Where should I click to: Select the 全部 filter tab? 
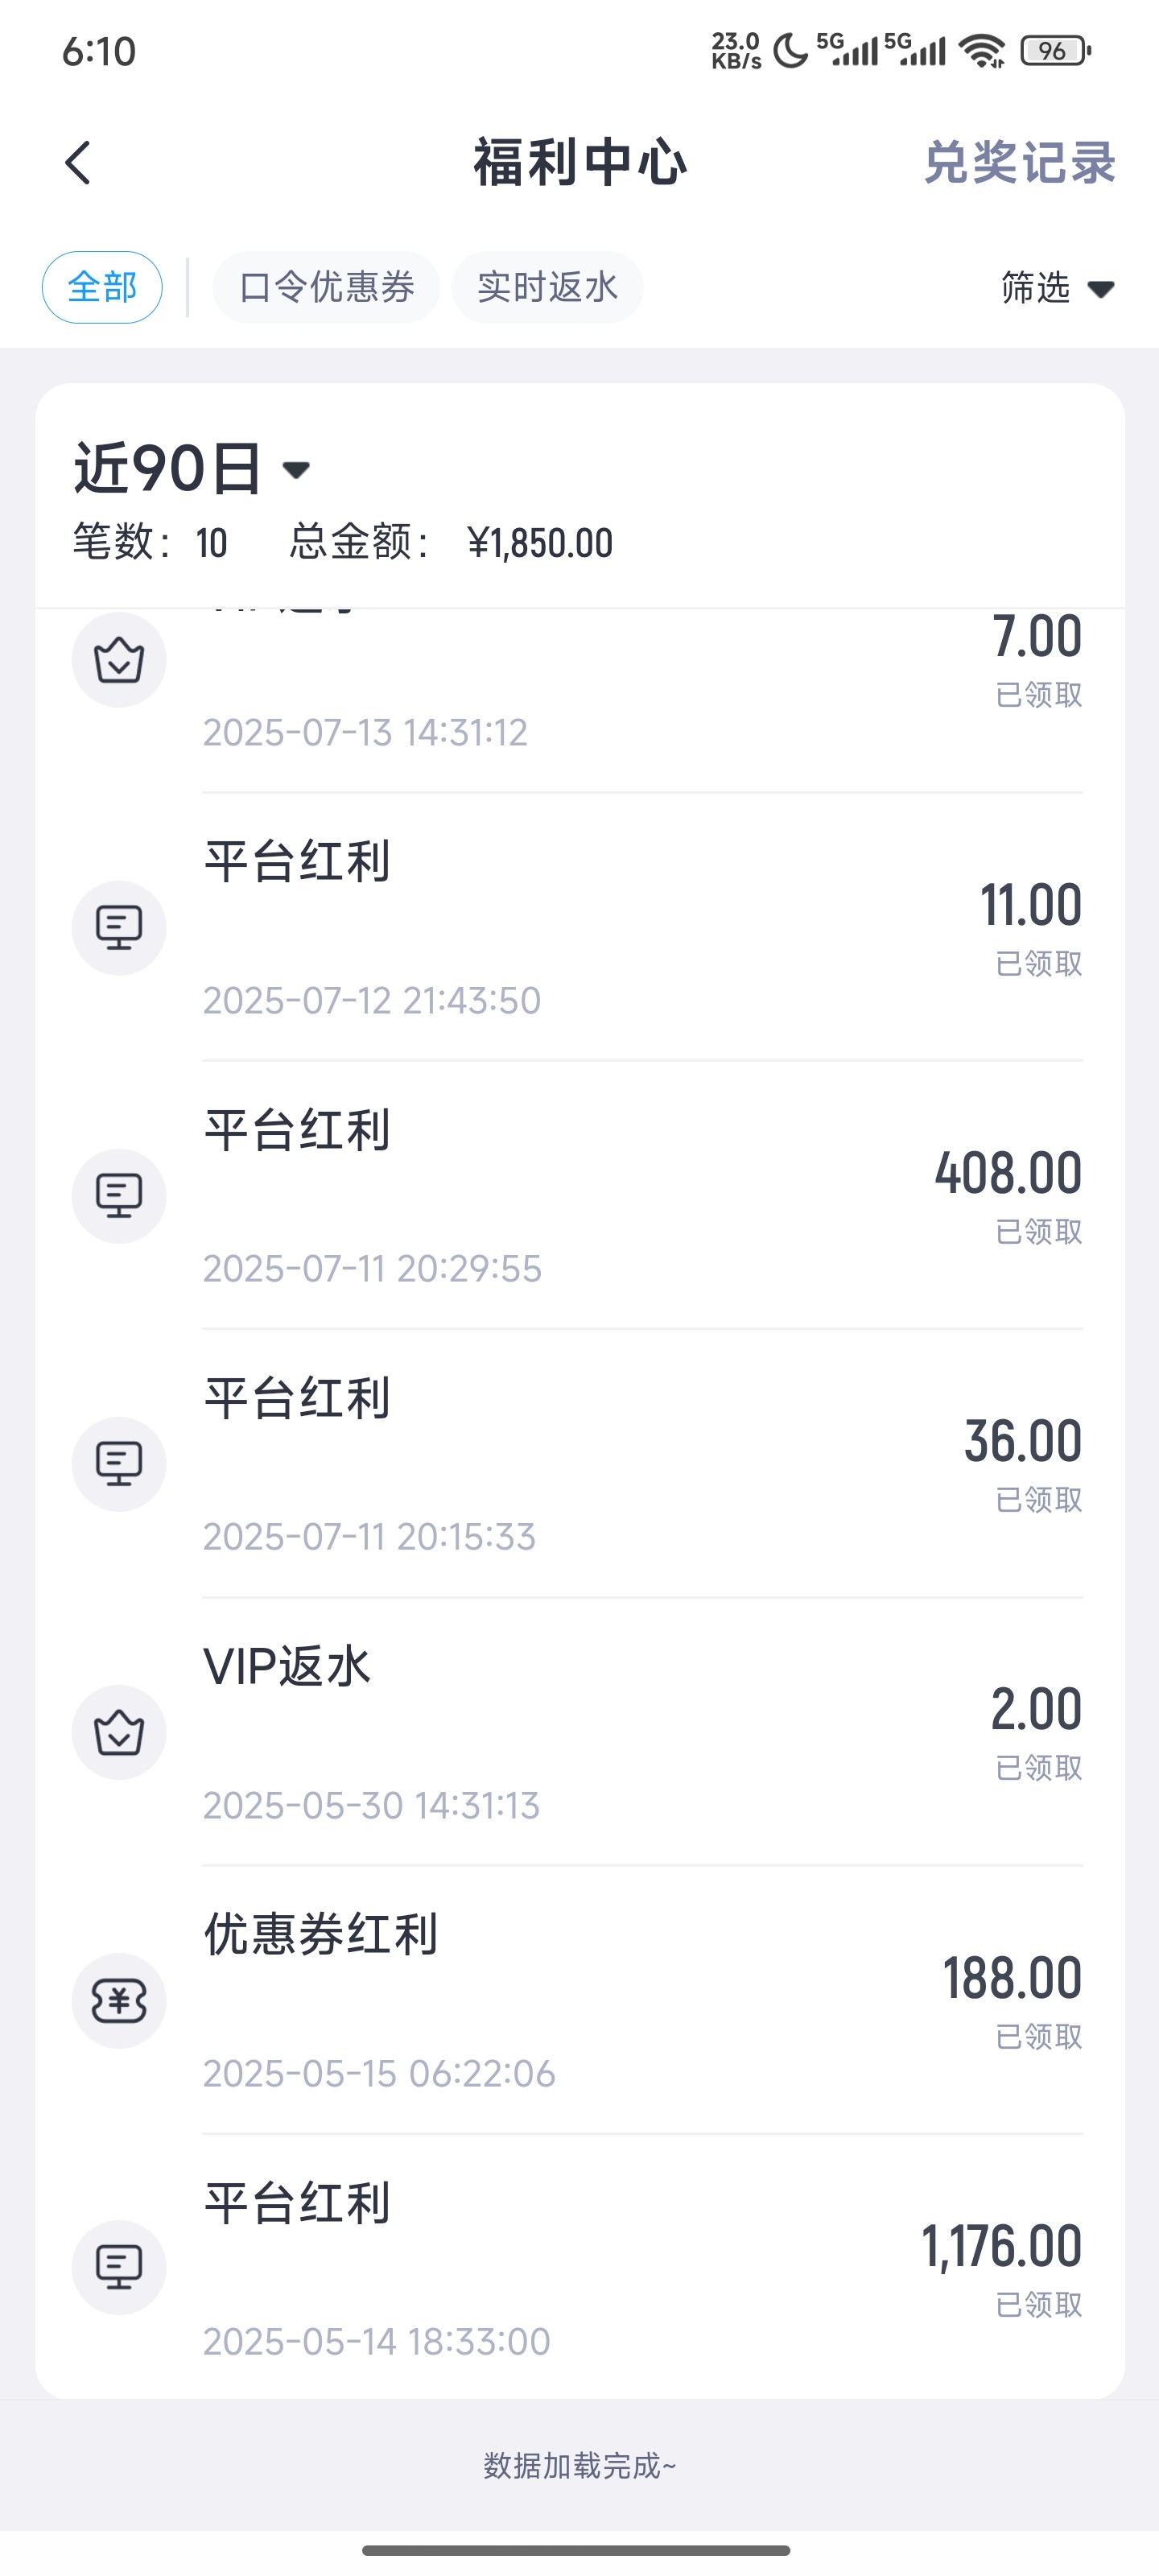(x=102, y=288)
